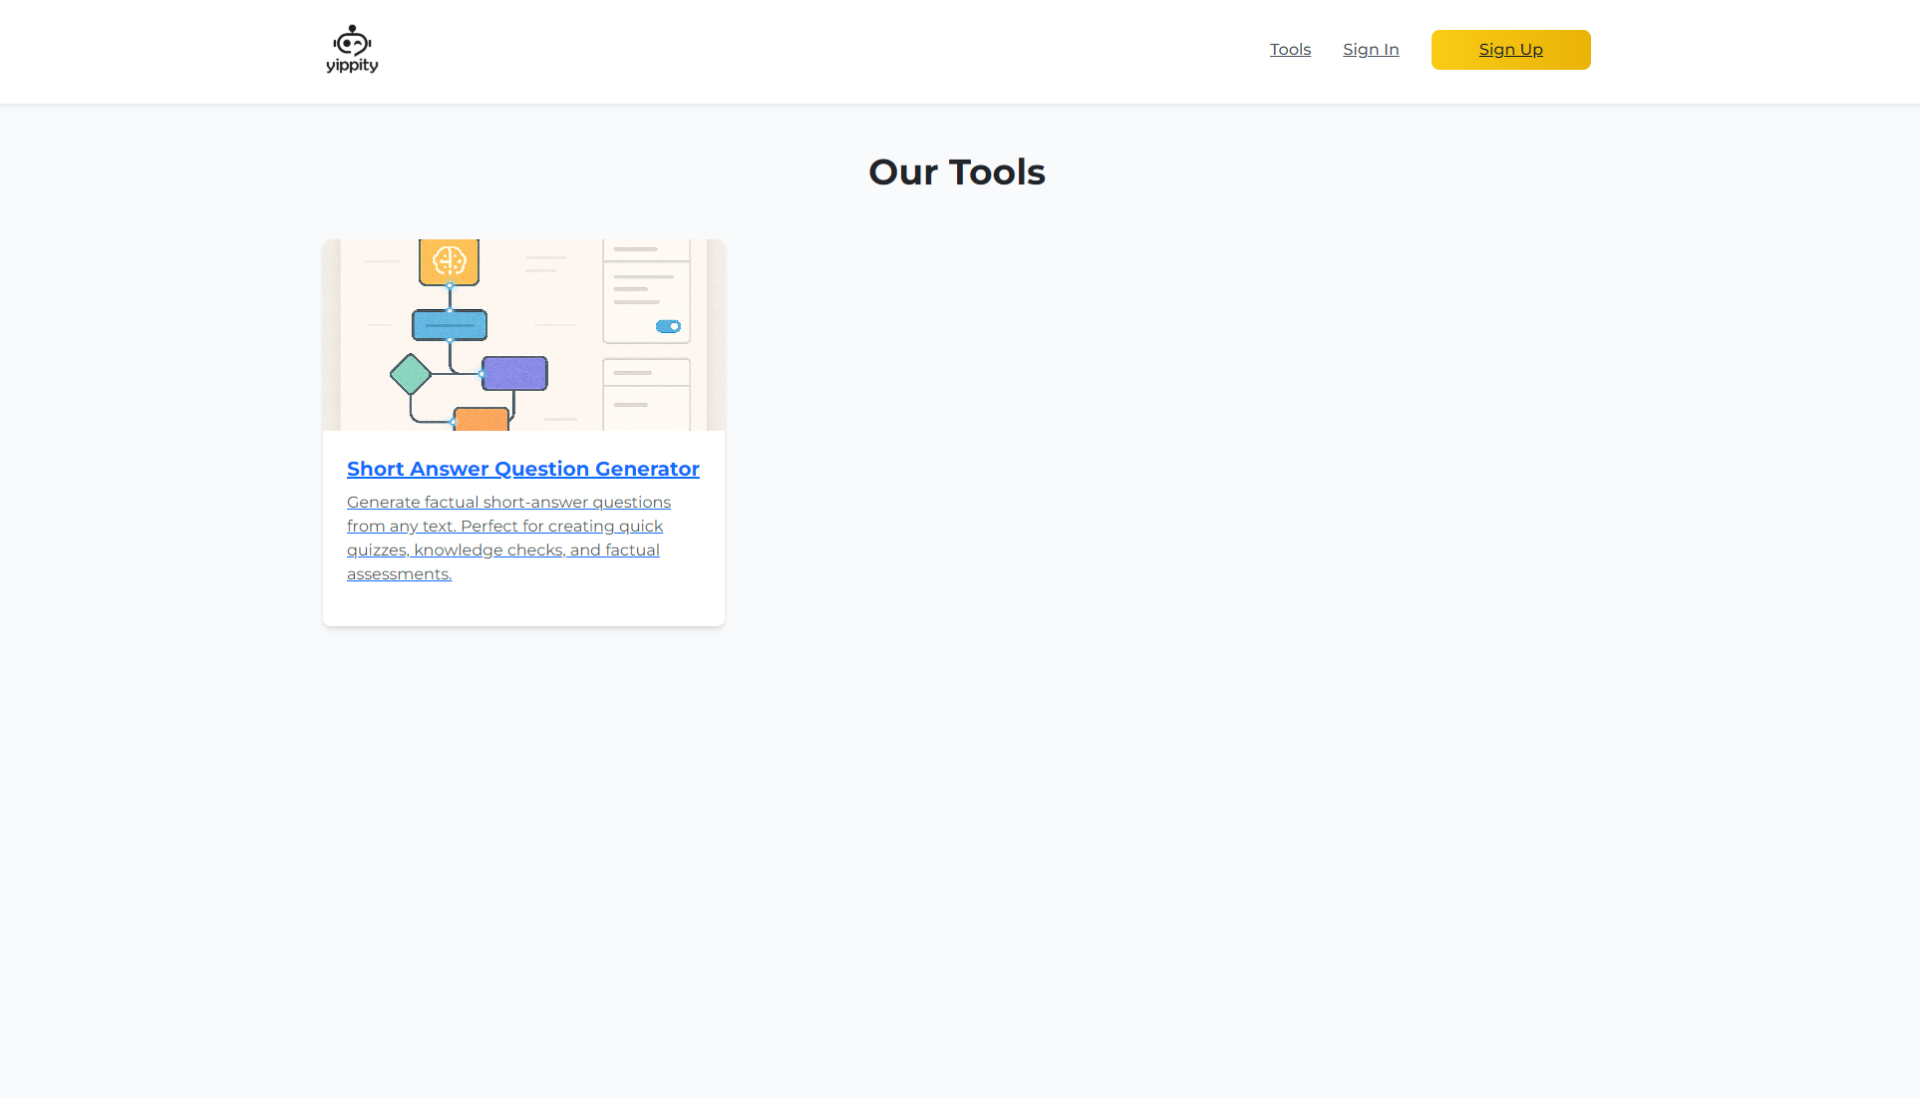Click the yippity robot logo

click(x=352, y=41)
